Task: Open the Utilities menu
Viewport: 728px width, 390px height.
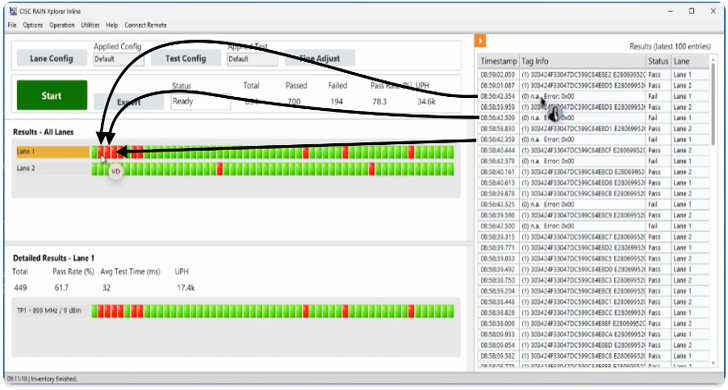Action: 90,25
